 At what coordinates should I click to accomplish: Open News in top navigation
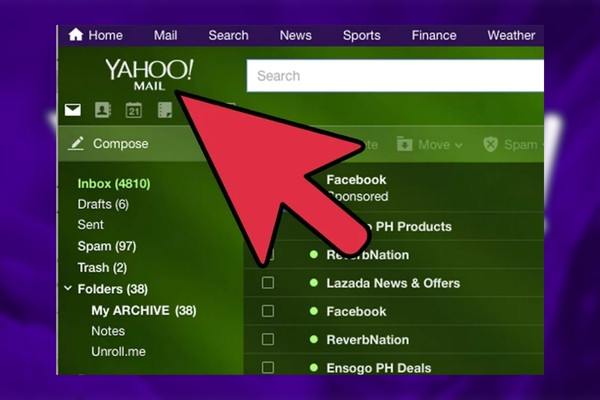pyautogui.click(x=295, y=35)
